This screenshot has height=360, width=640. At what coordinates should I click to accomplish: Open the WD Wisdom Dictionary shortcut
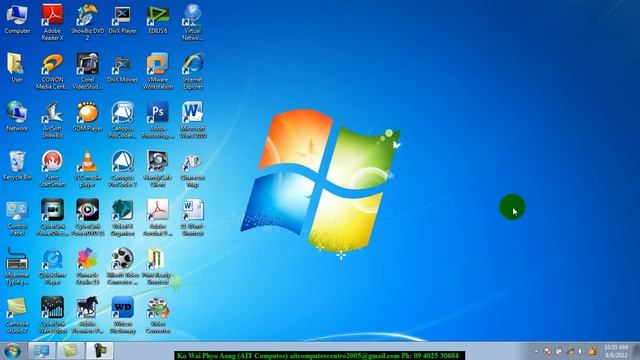click(x=122, y=315)
